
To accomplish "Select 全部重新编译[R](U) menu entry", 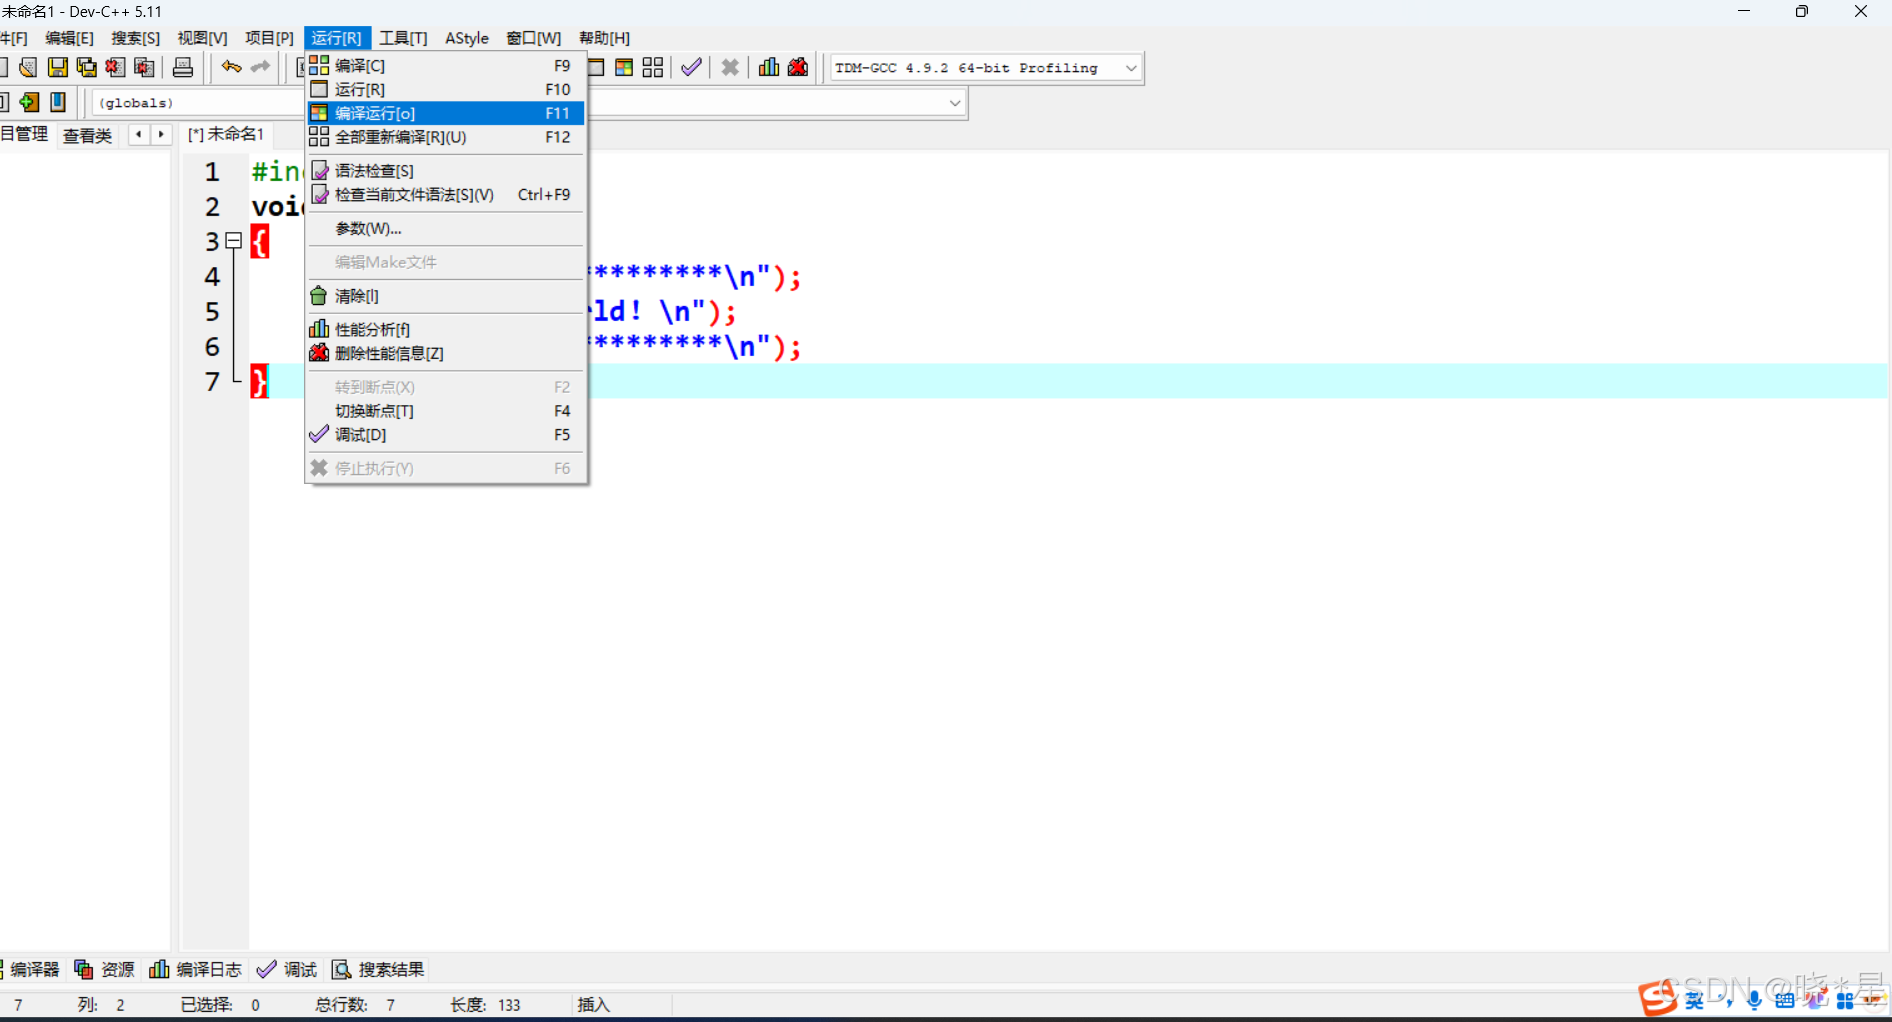I will point(445,138).
